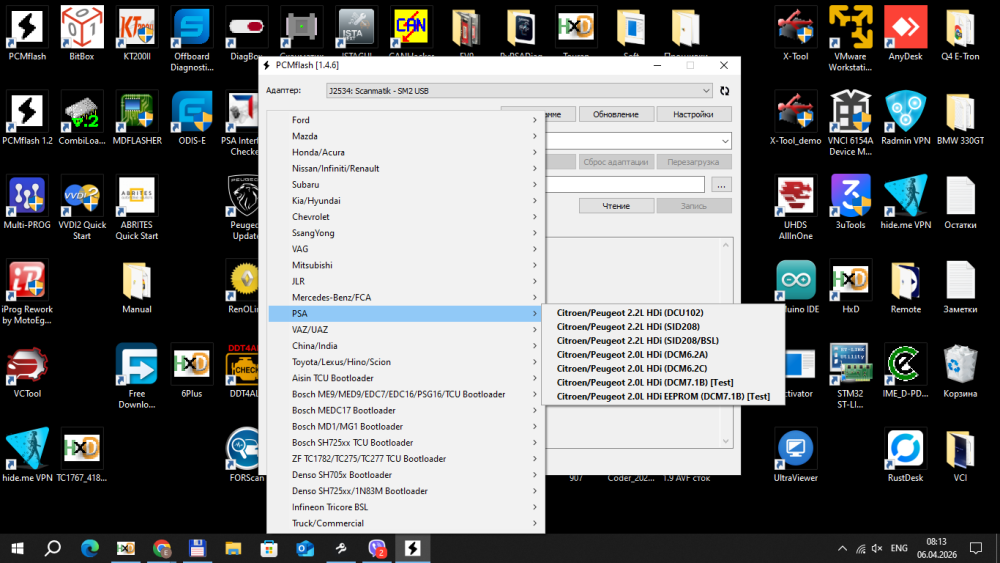
Task: Launch MDFLASHER from the desktop
Action: 136,118
